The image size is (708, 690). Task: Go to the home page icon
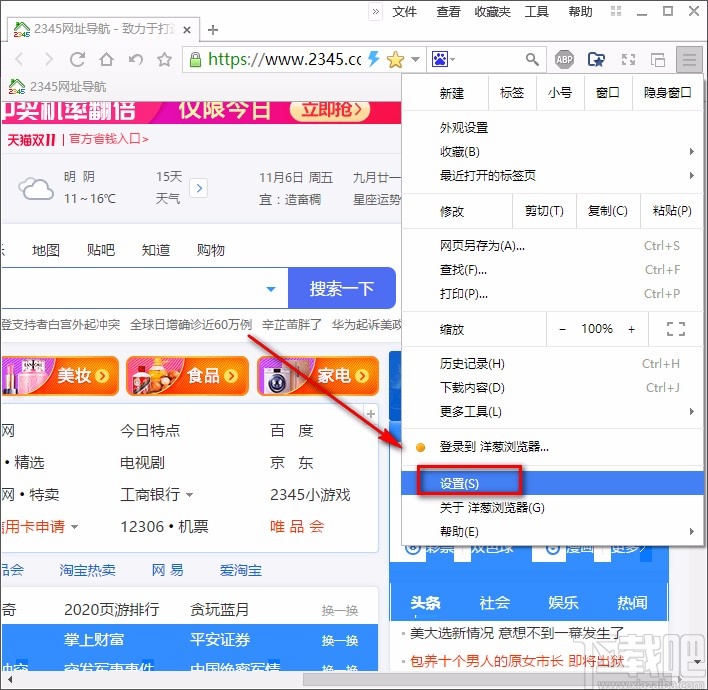(x=107, y=59)
